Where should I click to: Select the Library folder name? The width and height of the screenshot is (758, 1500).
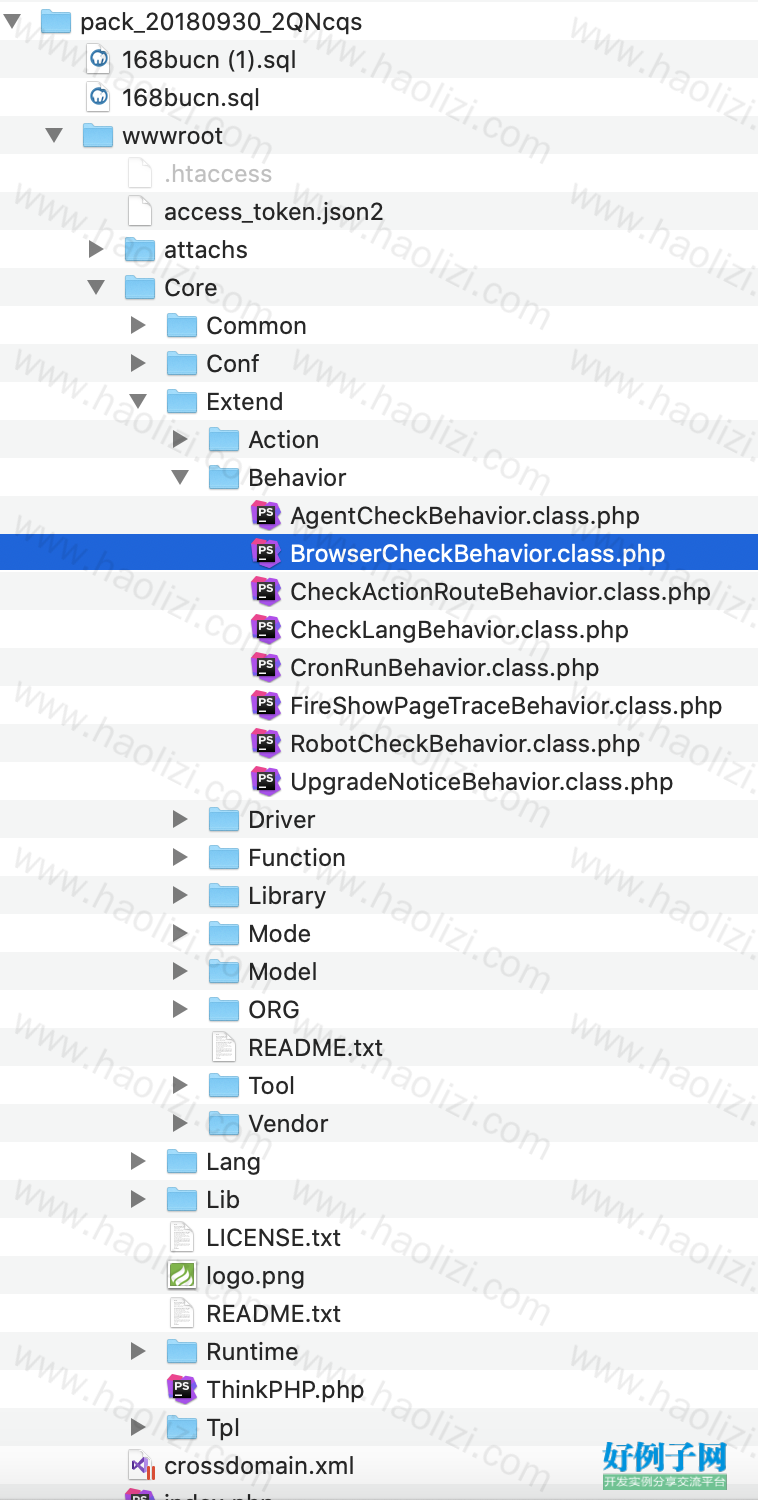pyautogui.click(x=287, y=896)
